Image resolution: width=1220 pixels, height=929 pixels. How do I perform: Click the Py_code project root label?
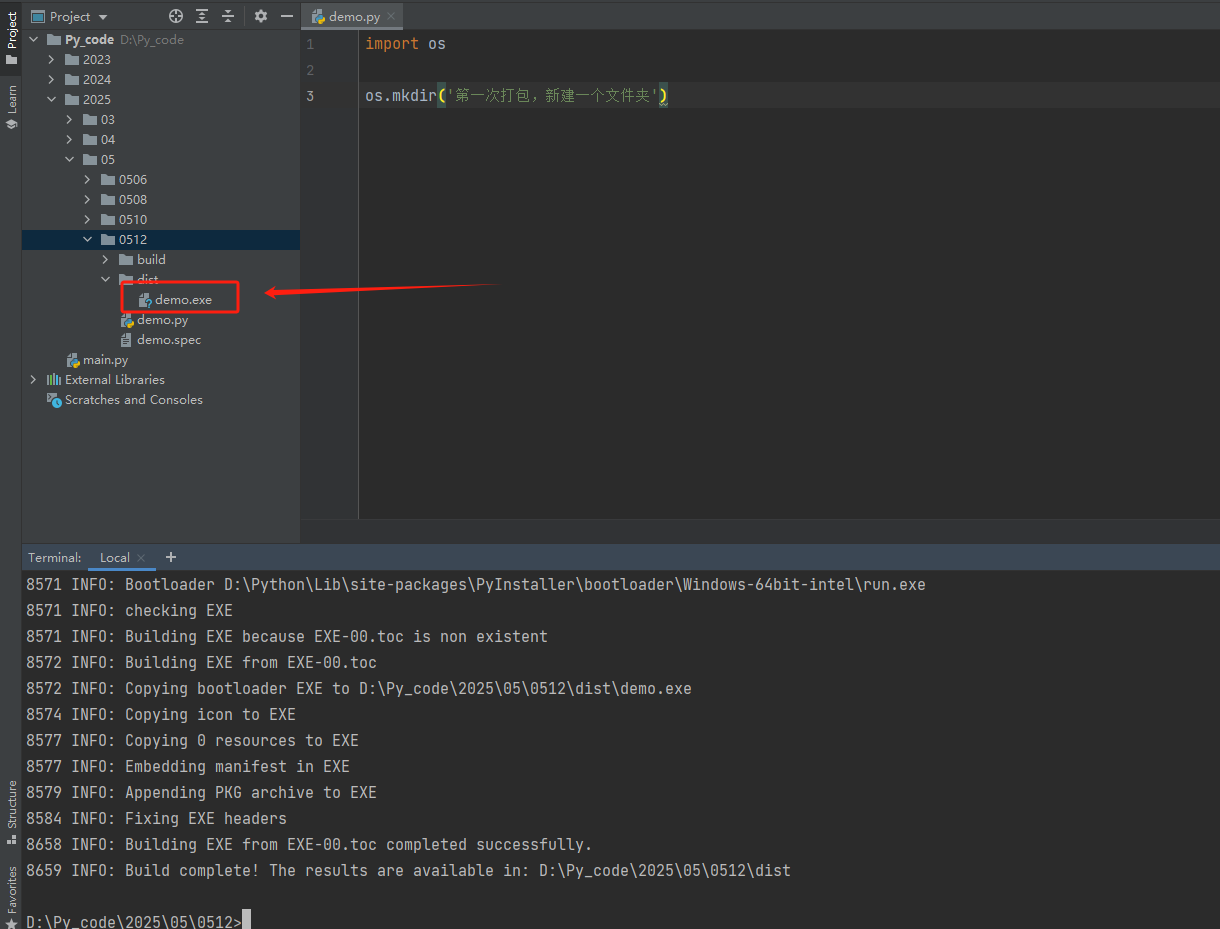click(89, 40)
